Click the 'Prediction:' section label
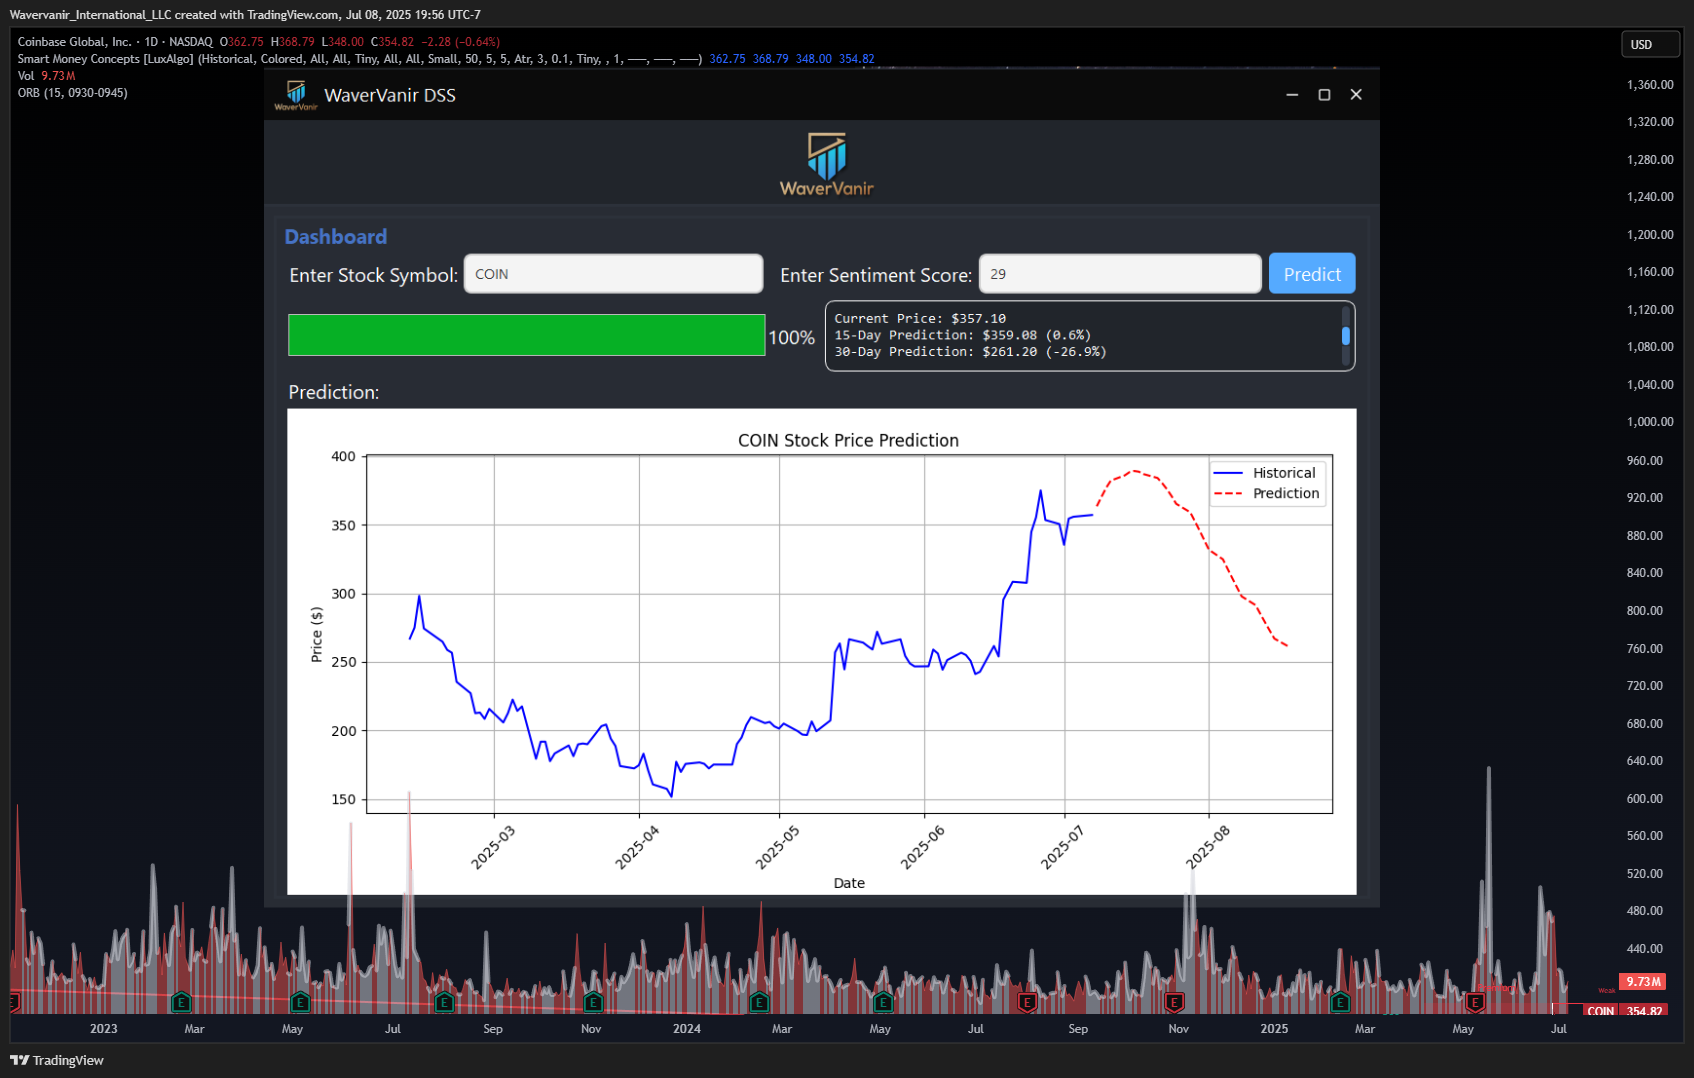The width and height of the screenshot is (1694, 1078). [334, 392]
